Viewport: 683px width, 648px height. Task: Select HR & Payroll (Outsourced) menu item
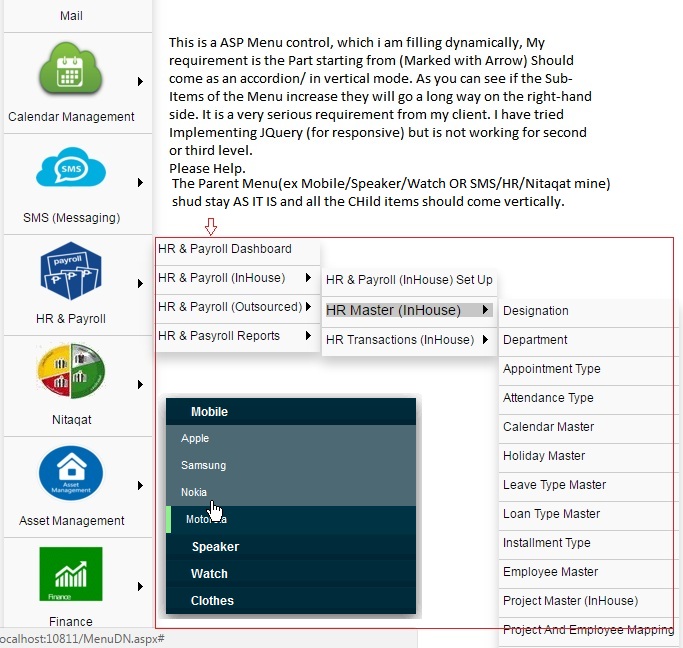238,307
